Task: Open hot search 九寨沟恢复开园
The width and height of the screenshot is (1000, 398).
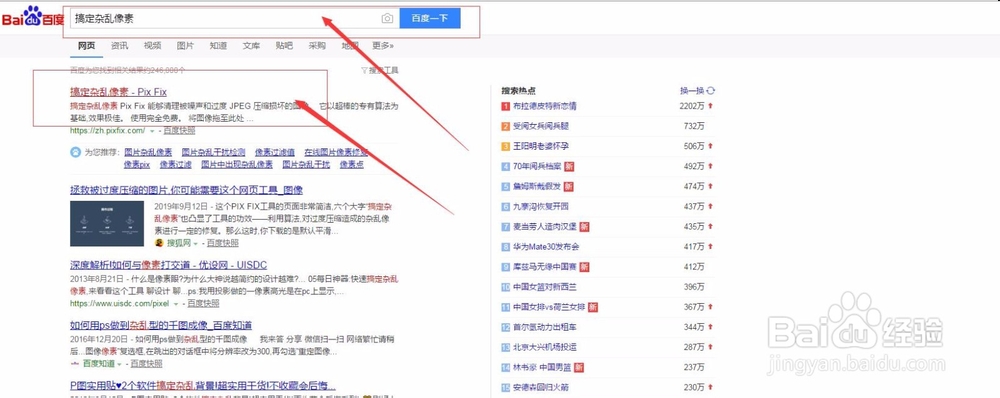Action: tap(540, 207)
